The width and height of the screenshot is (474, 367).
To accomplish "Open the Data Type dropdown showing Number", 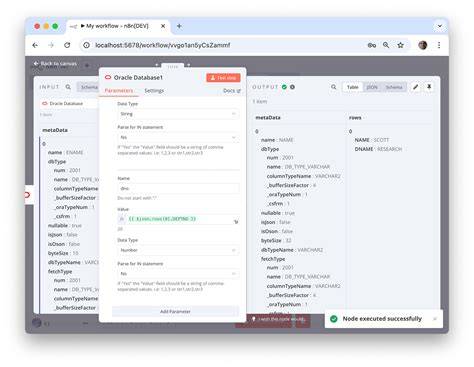I will (178, 250).
